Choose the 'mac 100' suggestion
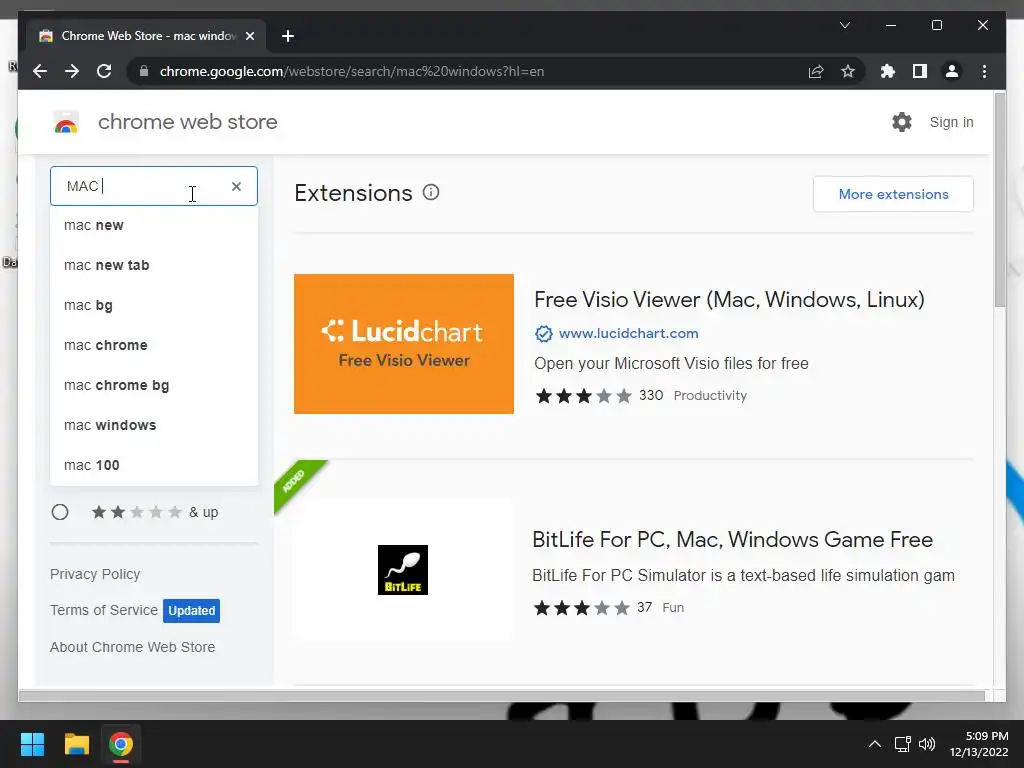 point(154,465)
